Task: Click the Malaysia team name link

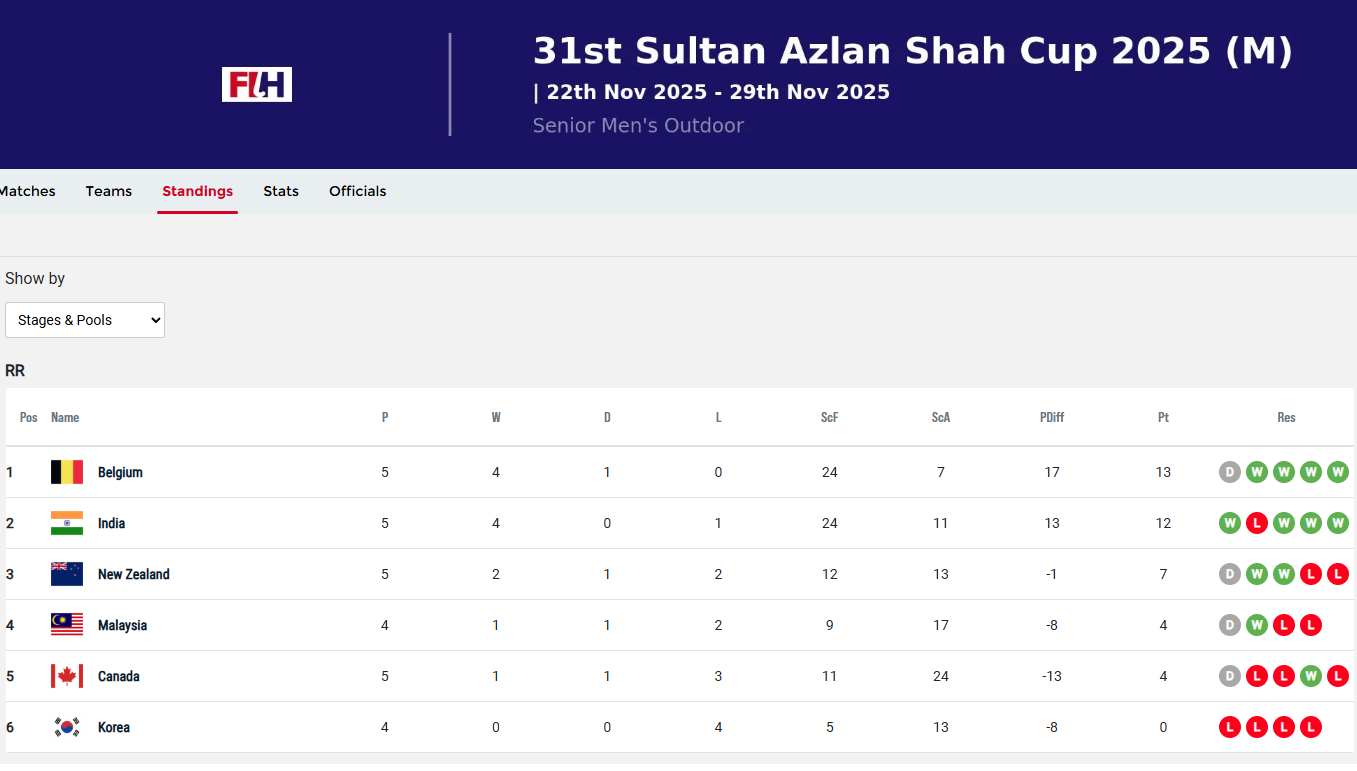Action: (x=123, y=624)
